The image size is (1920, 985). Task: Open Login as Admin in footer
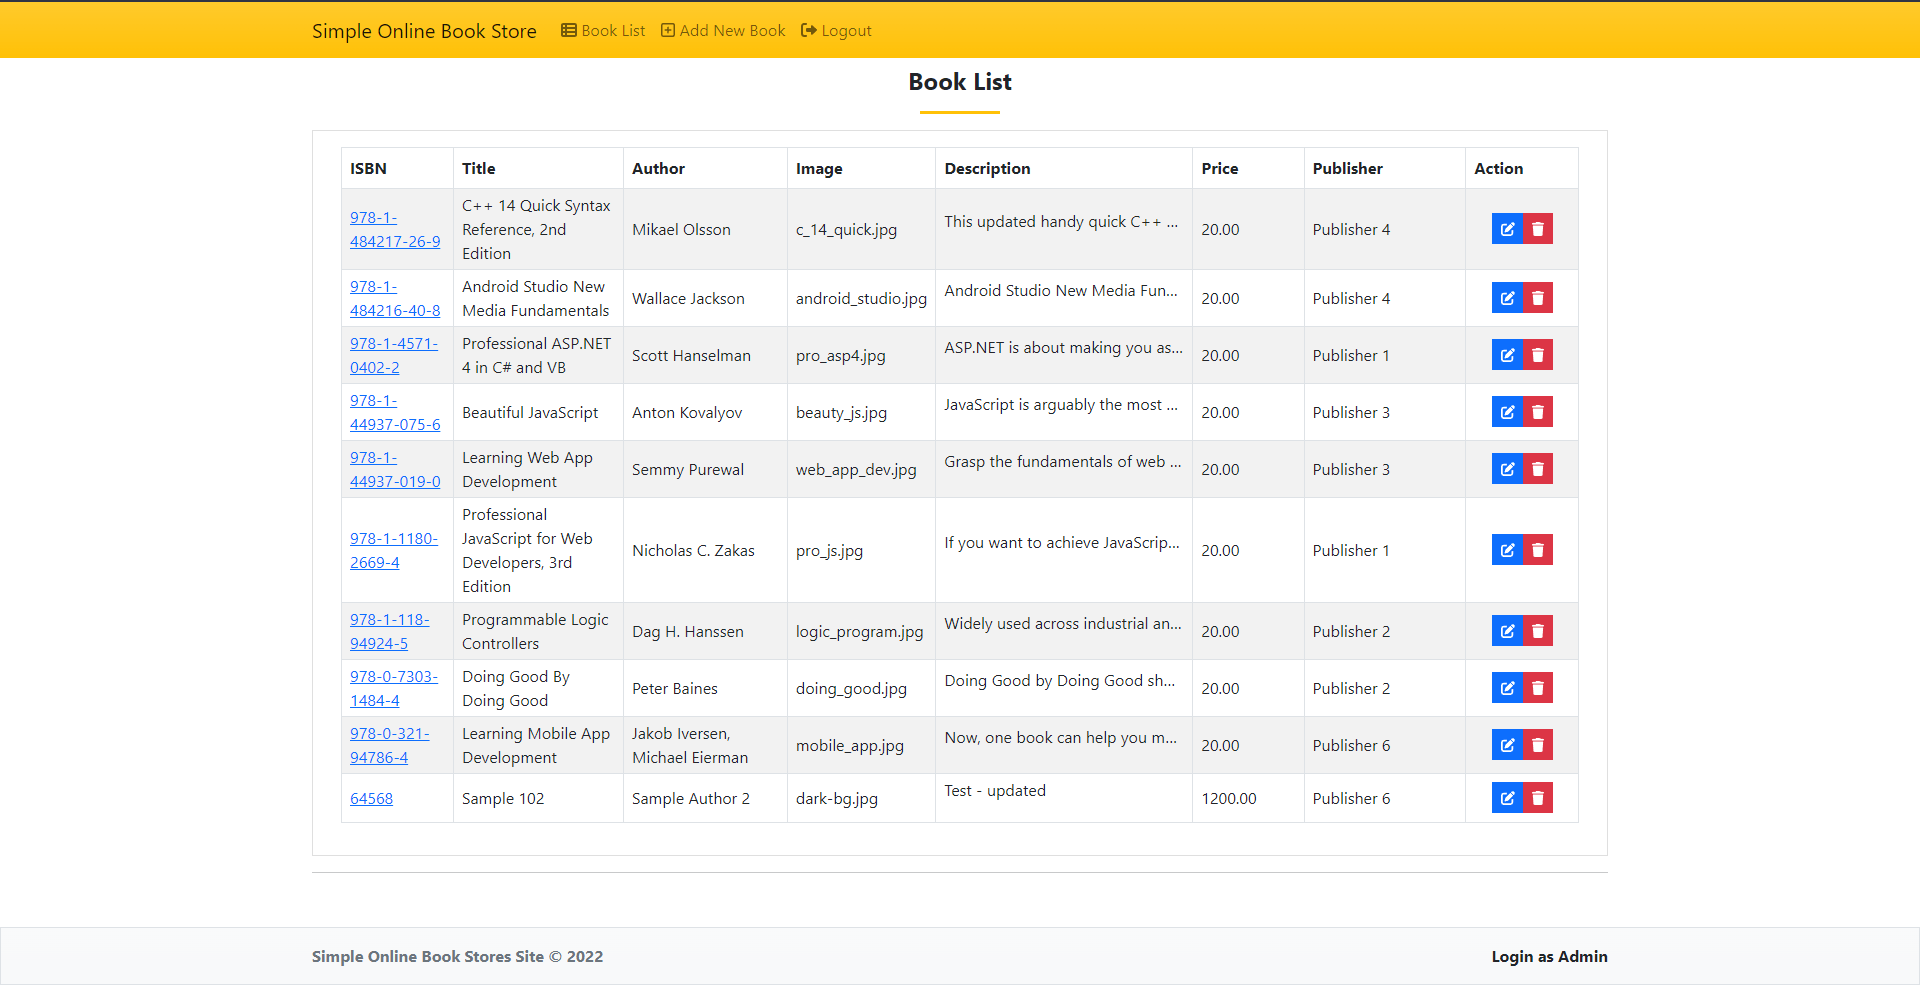(1549, 956)
